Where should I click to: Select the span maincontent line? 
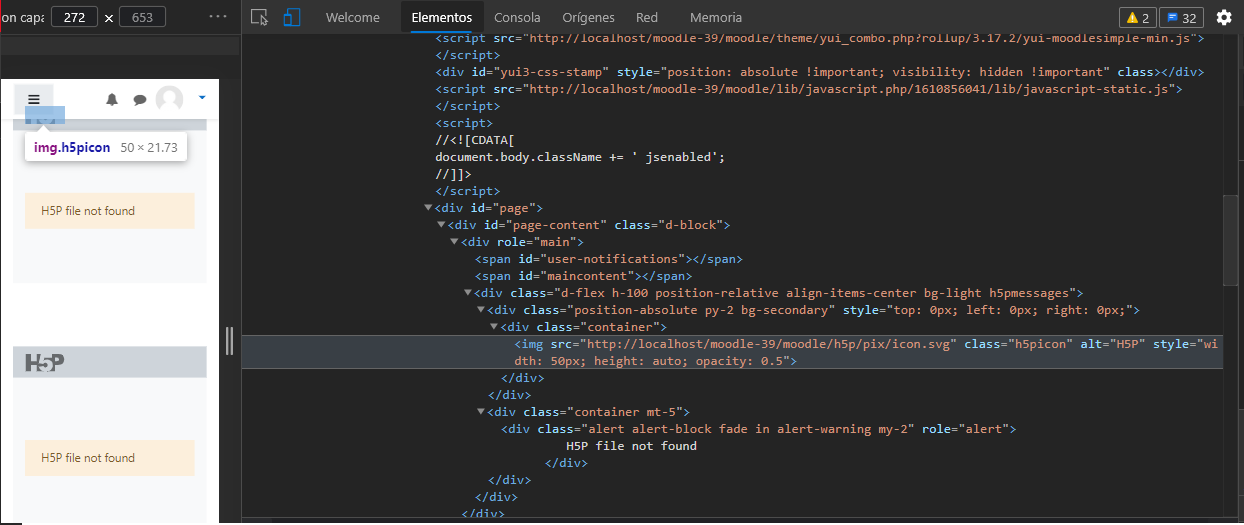coord(583,276)
